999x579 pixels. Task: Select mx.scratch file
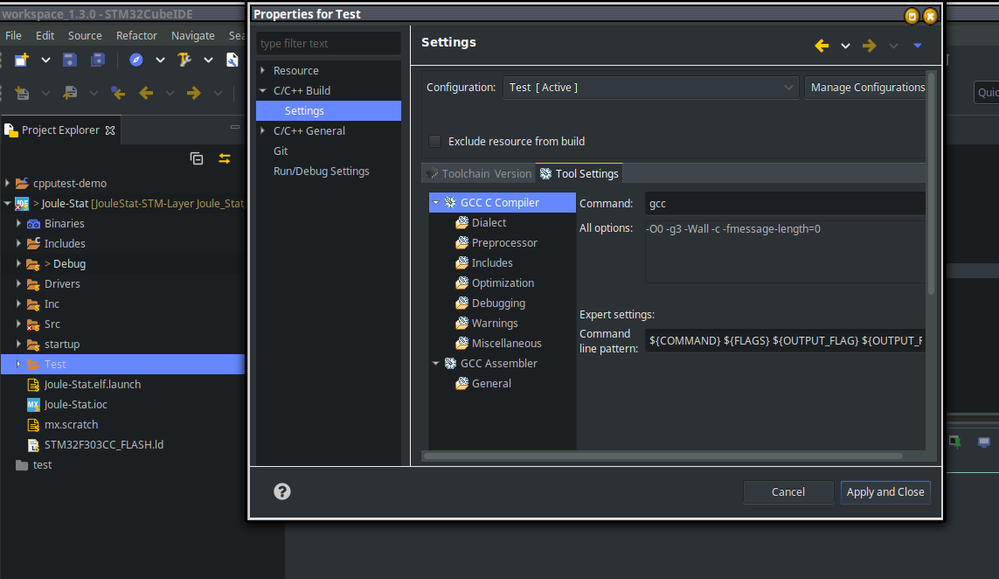pyautogui.click(x=71, y=424)
